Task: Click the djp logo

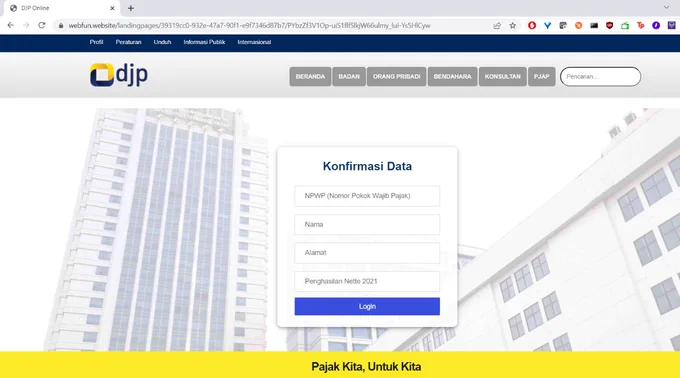Action: [x=119, y=75]
